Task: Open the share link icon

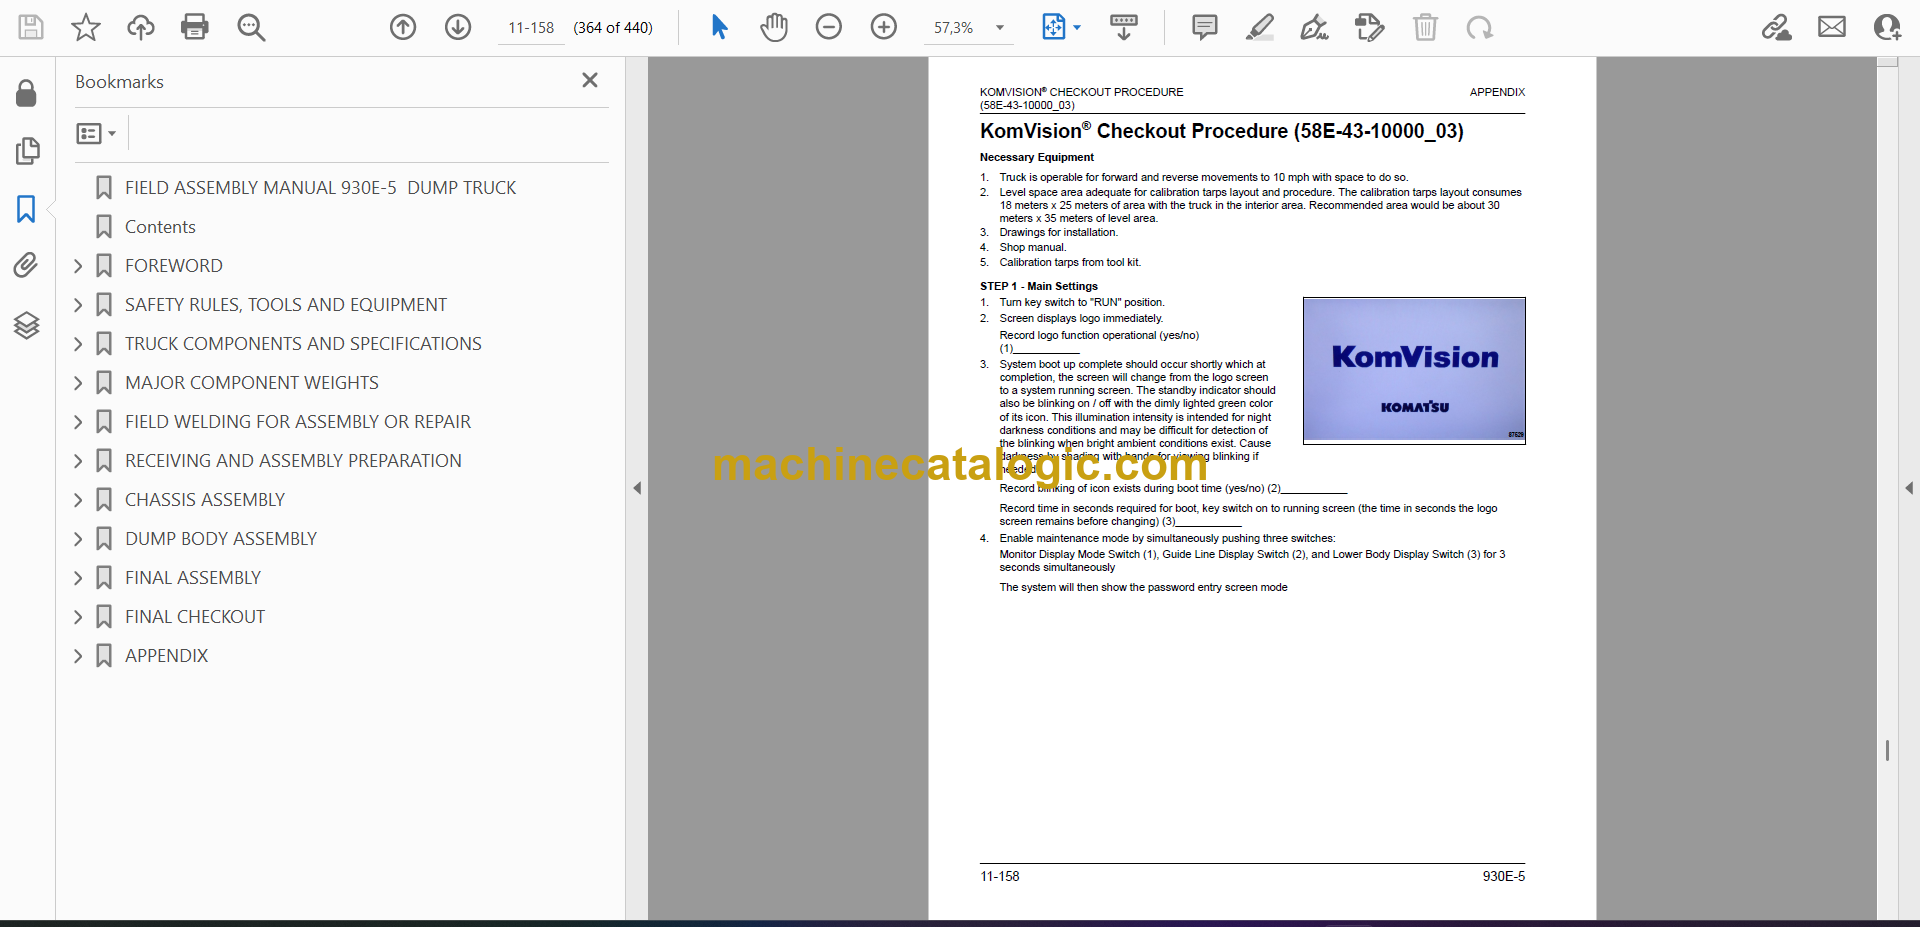Action: (x=1776, y=27)
